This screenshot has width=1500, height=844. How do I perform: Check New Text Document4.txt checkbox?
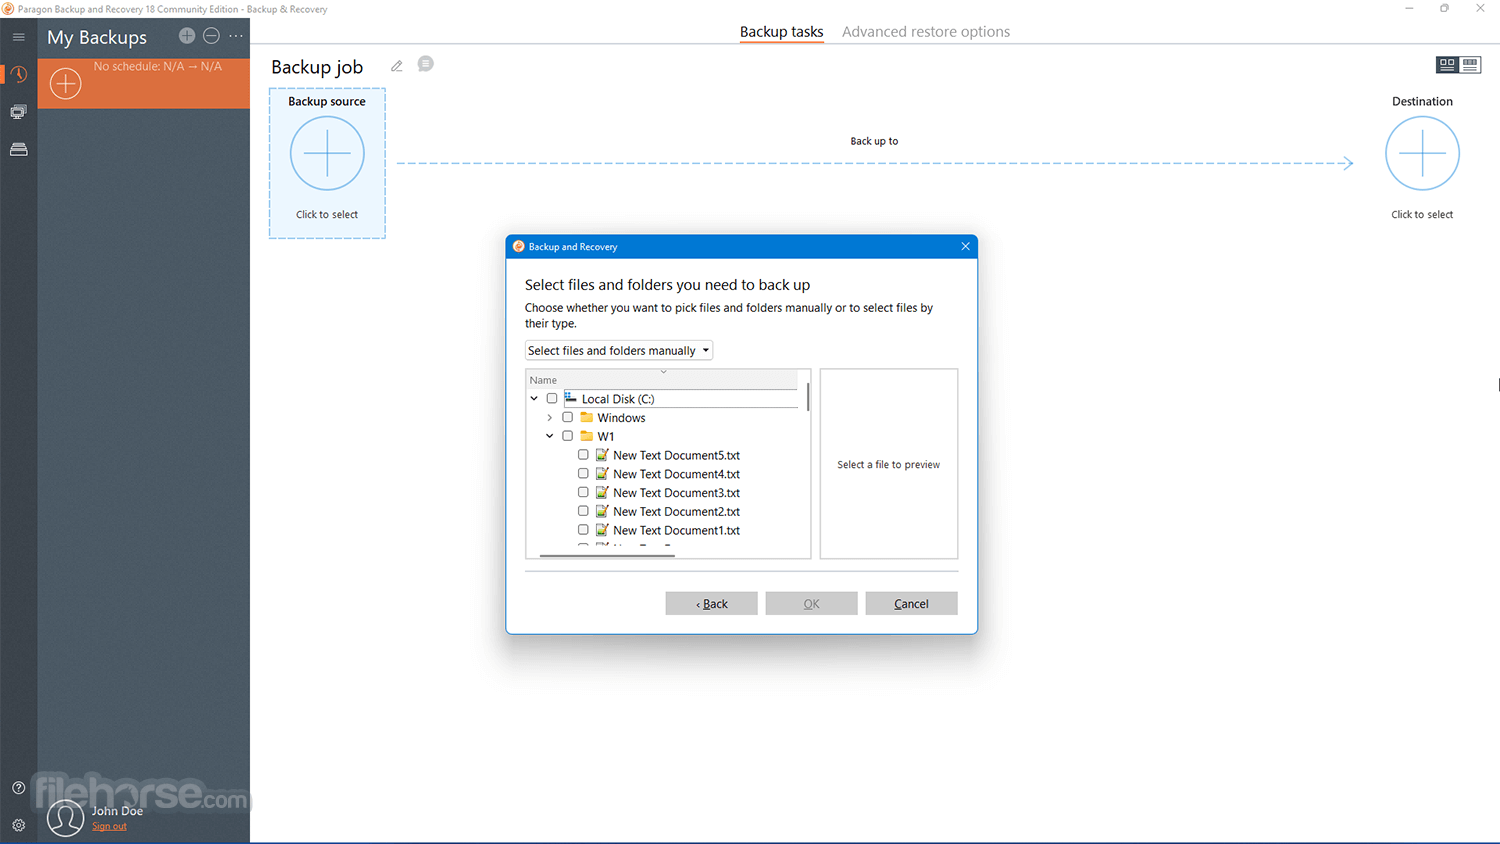point(583,474)
